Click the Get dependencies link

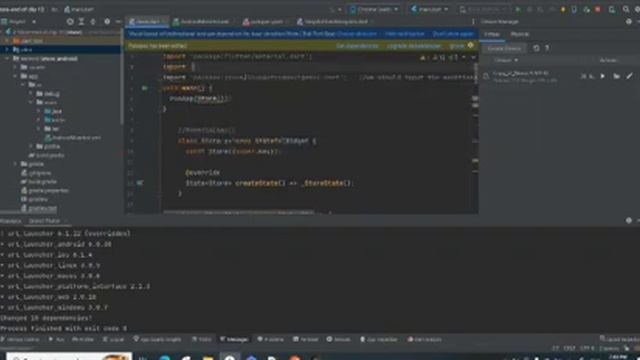coord(357,46)
